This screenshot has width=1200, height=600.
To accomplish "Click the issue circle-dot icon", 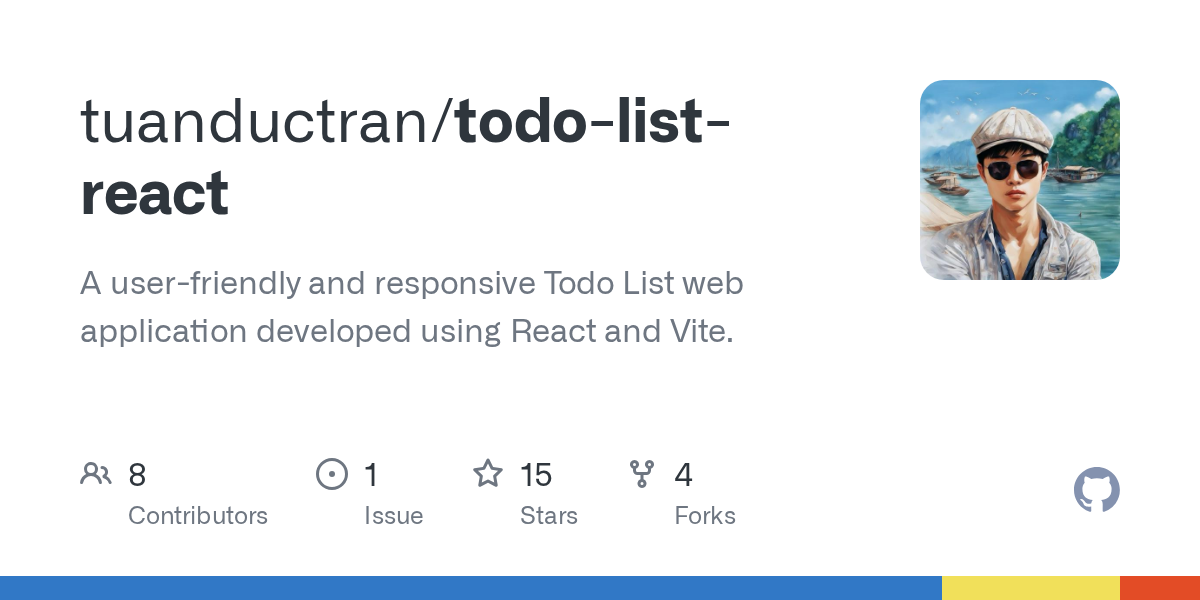I will point(332,474).
